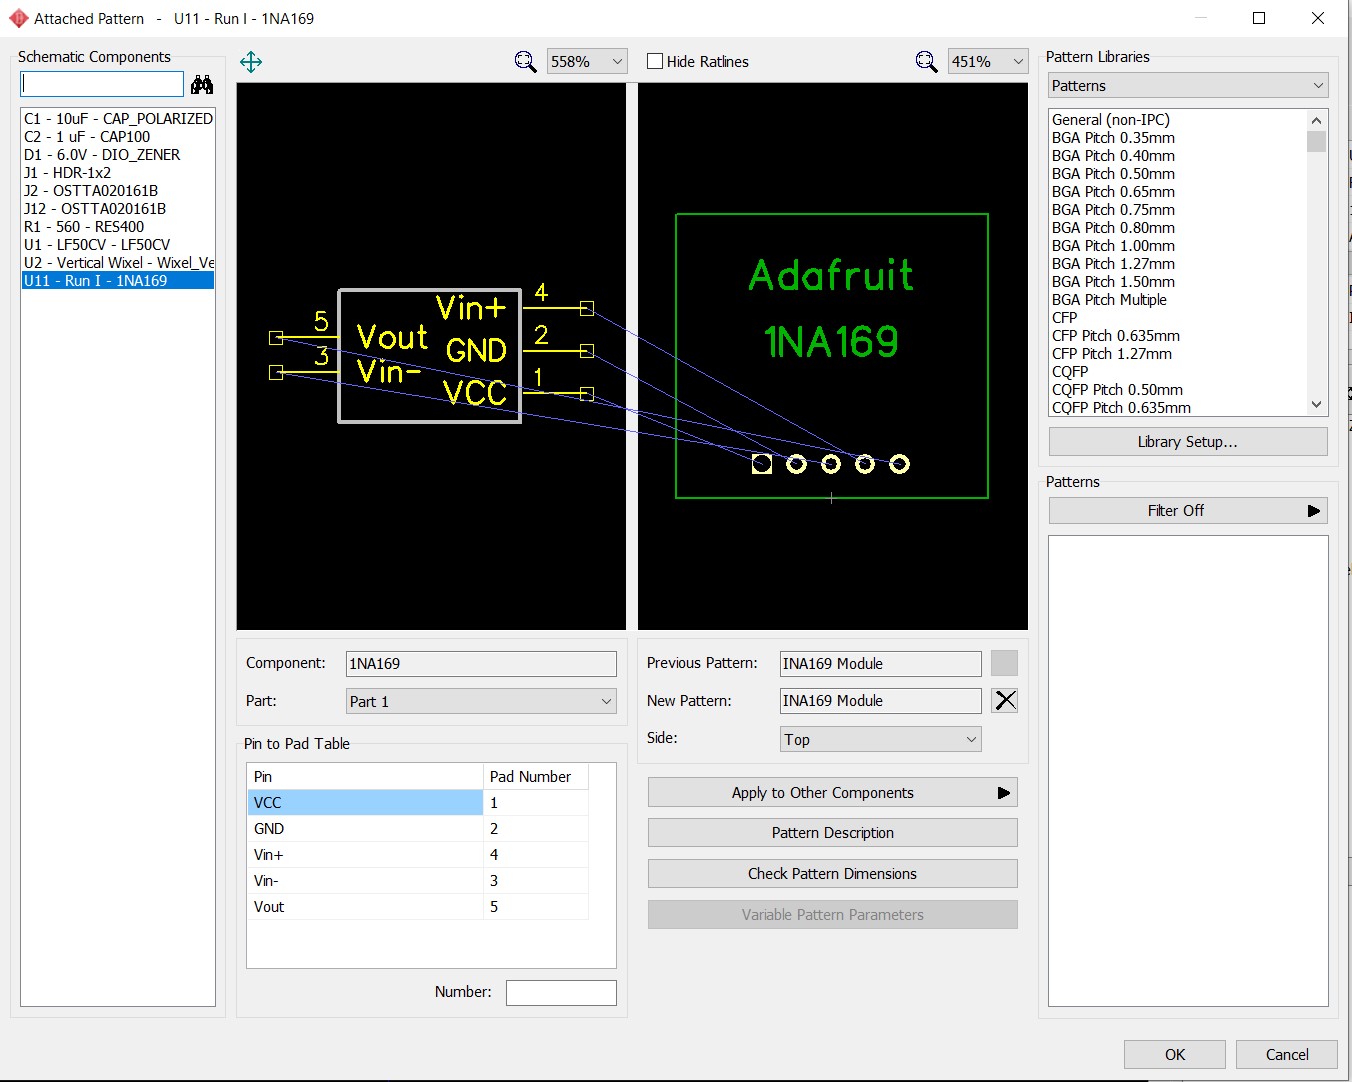Screen dimensions: 1352x1082
Task: Click the schematic components search field
Action: click(102, 84)
